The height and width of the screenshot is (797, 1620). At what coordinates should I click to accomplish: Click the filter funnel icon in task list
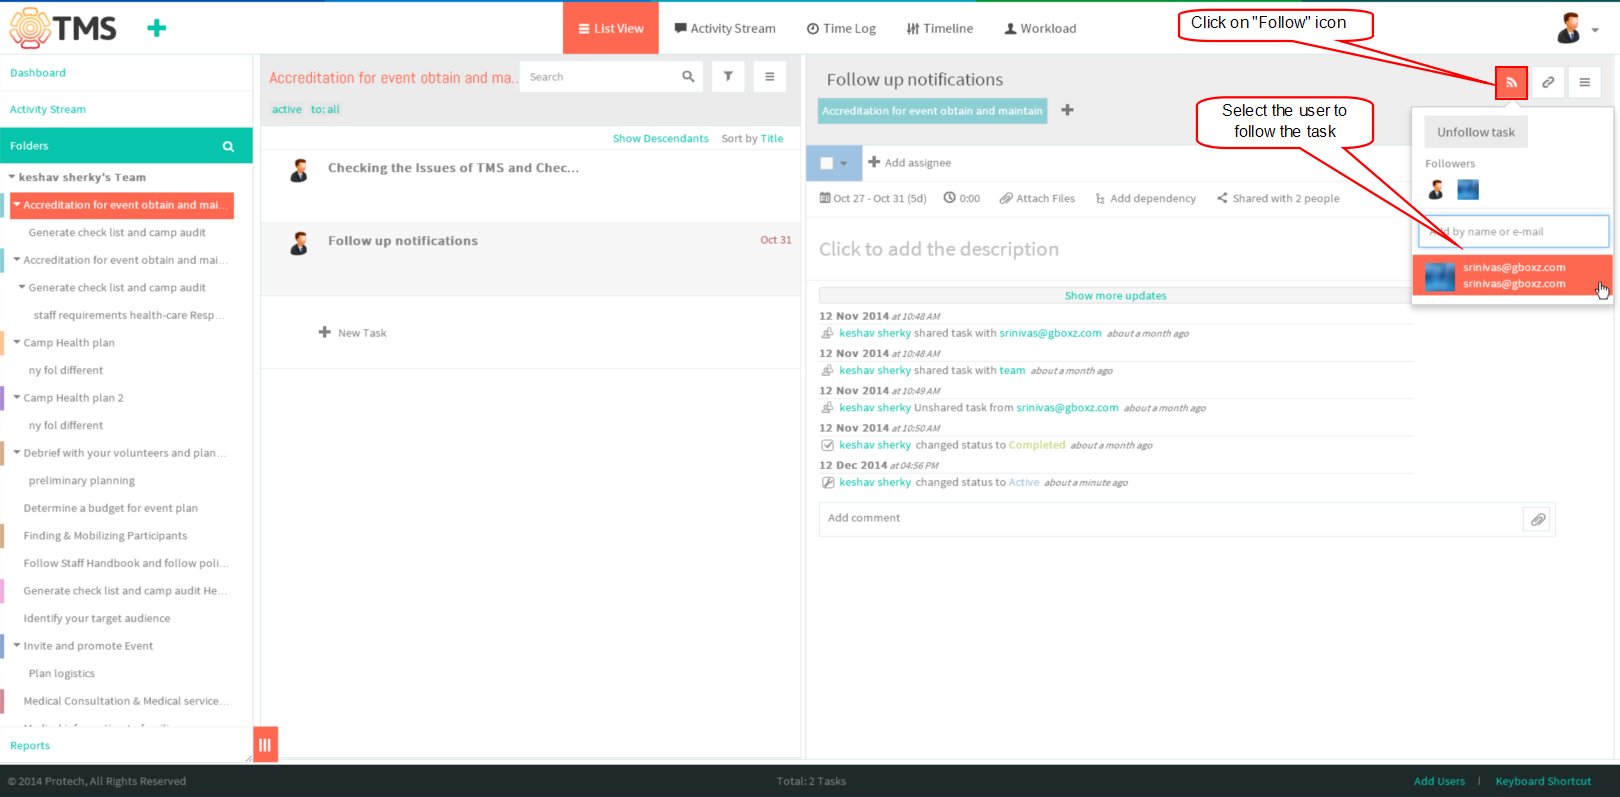tap(728, 76)
